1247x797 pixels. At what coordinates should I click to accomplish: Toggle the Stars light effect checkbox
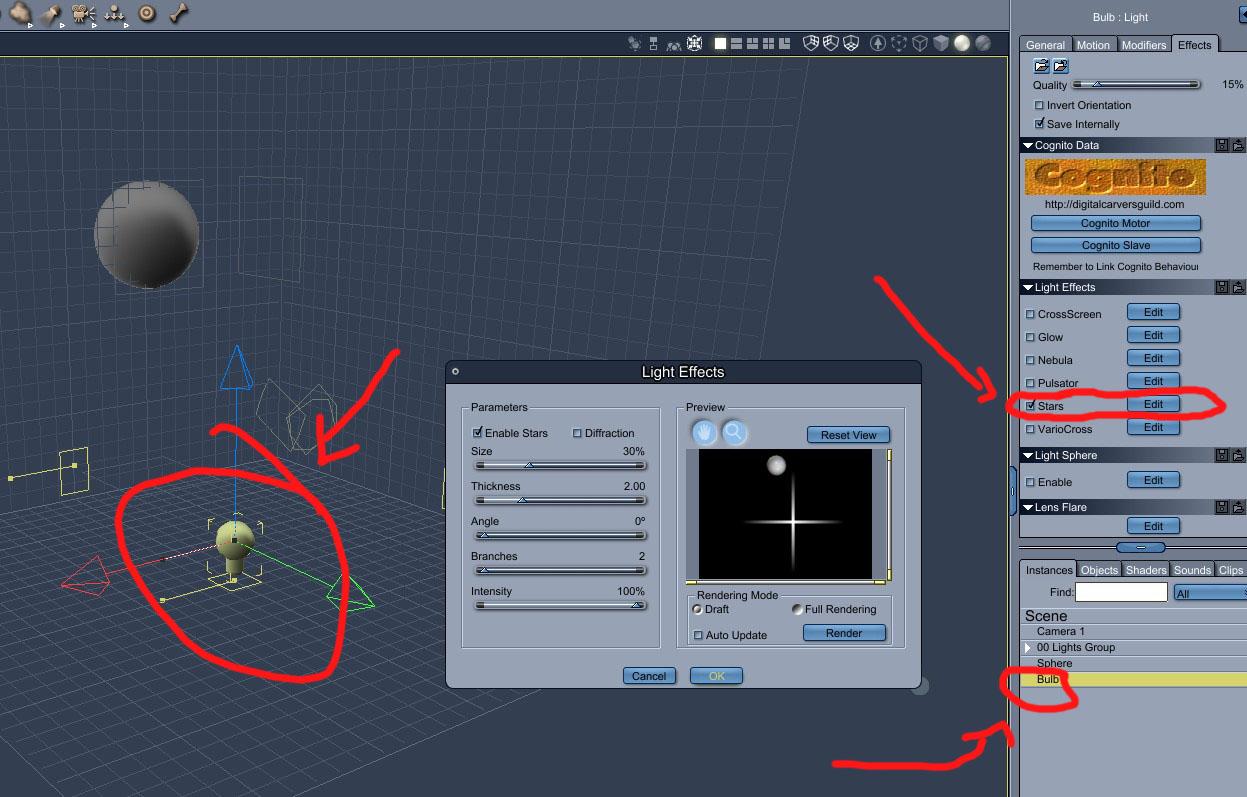tap(1030, 406)
